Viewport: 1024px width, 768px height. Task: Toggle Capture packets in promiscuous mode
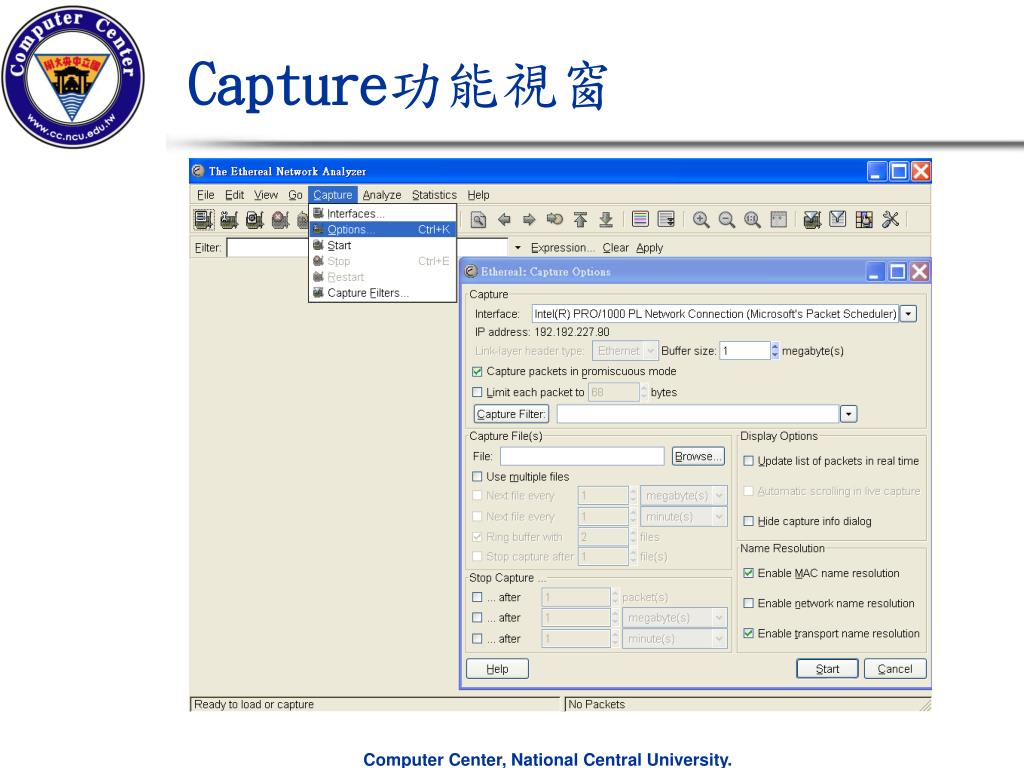pyautogui.click(x=477, y=372)
